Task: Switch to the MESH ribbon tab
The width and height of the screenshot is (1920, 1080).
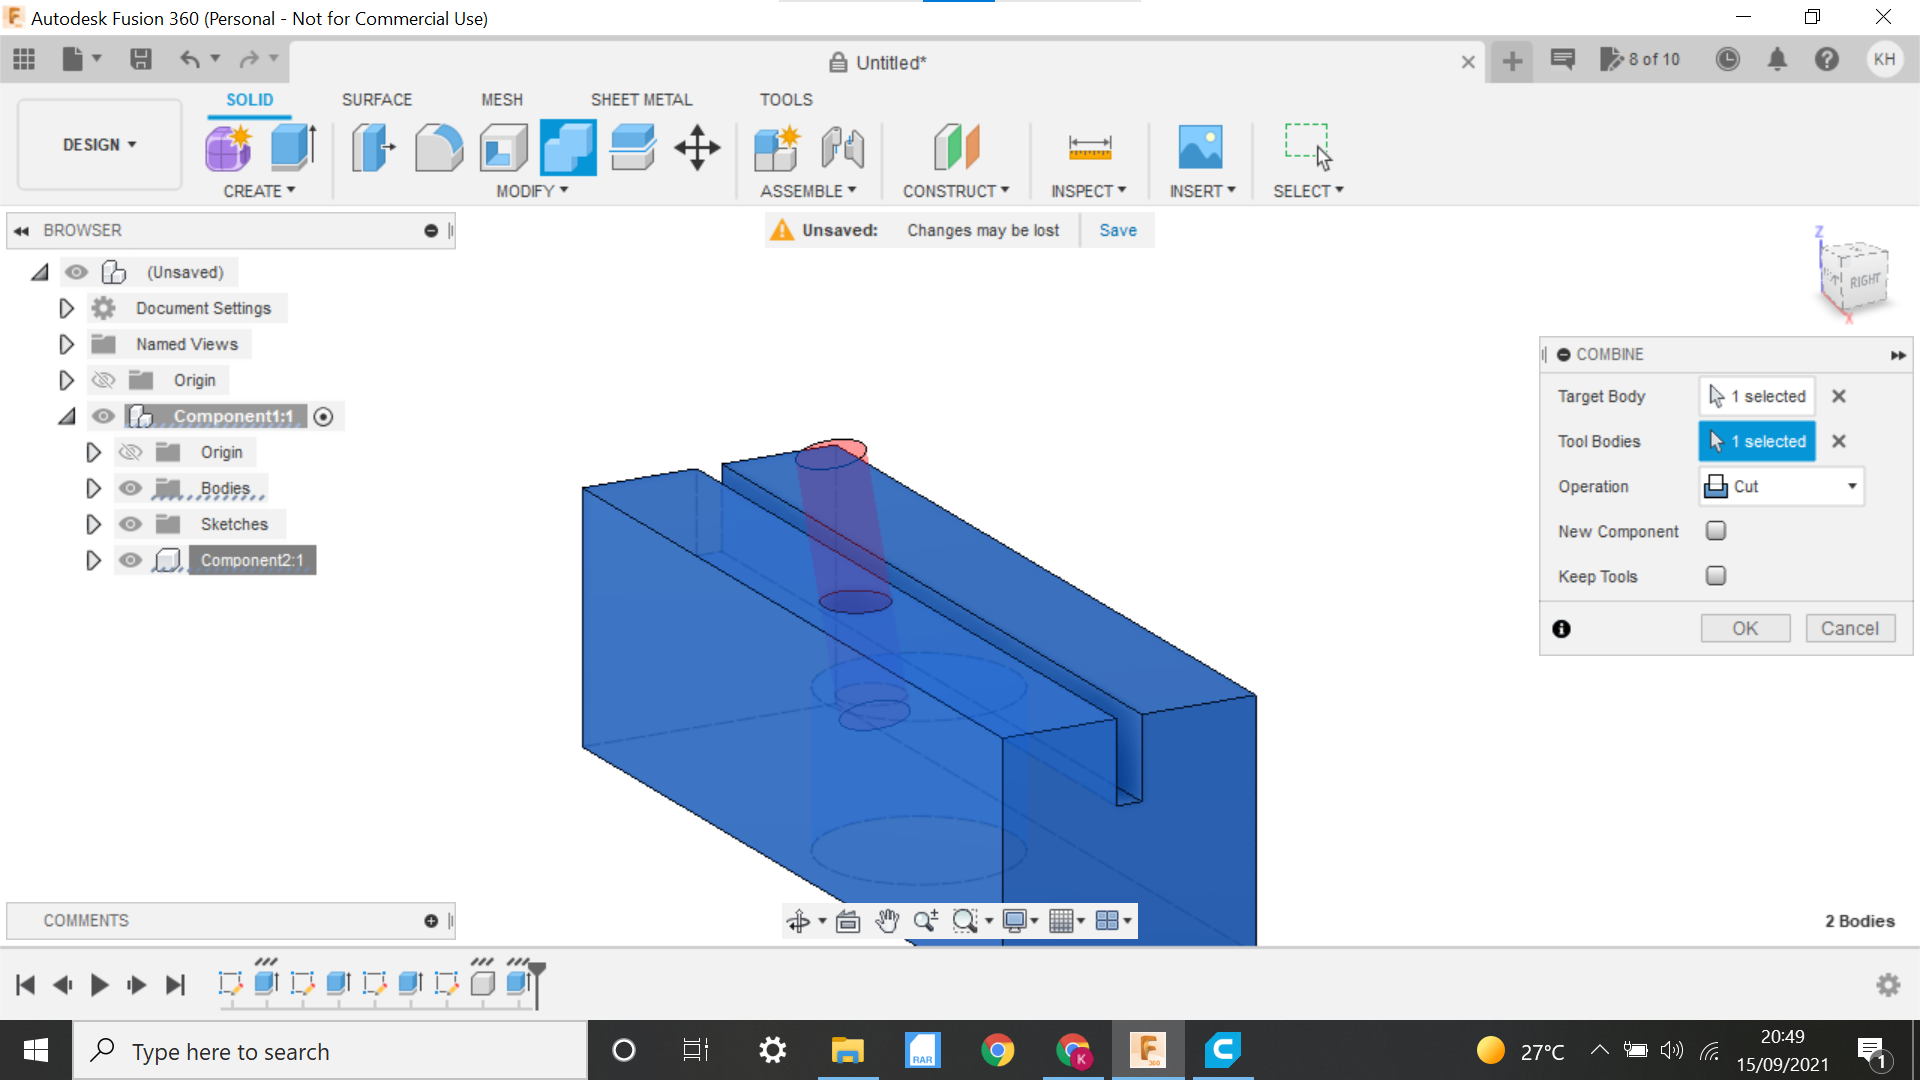Action: pos(501,99)
